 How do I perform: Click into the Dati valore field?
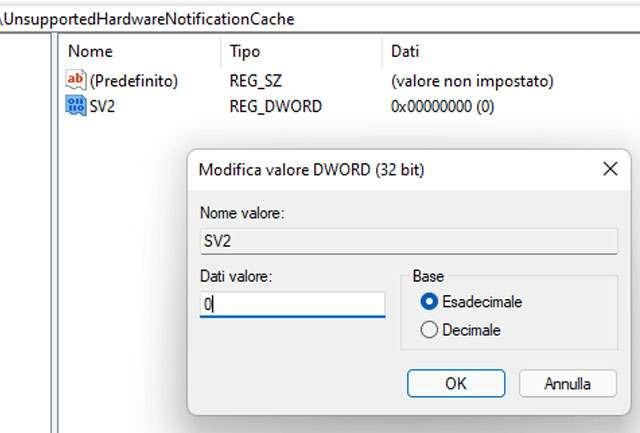292,305
